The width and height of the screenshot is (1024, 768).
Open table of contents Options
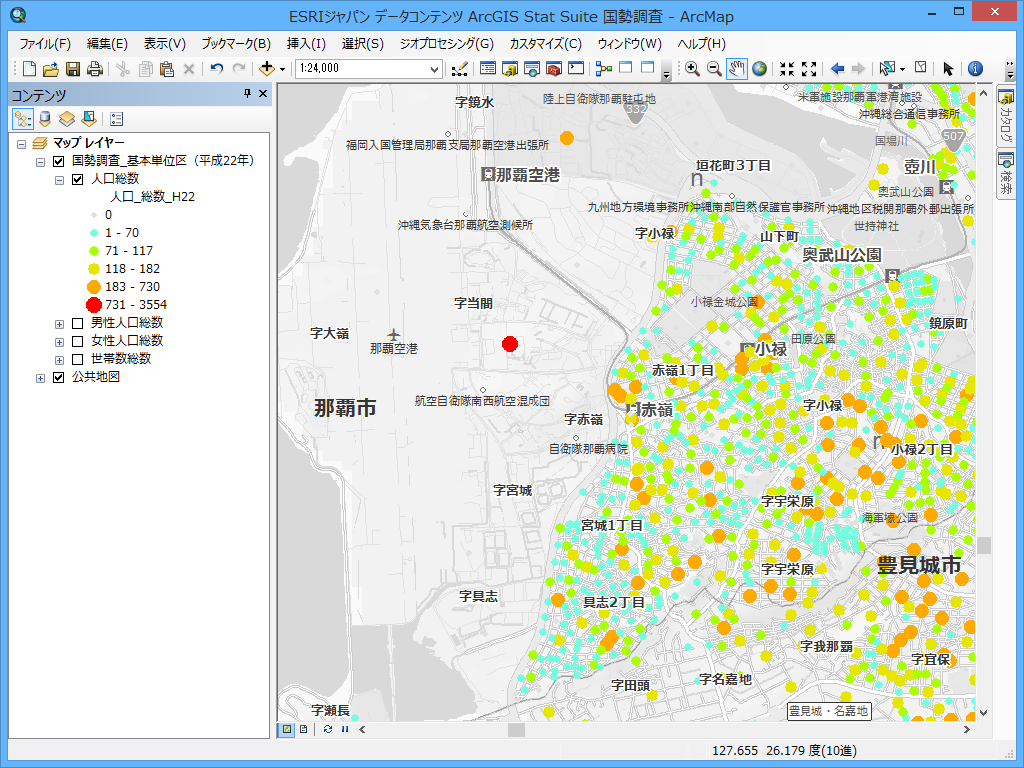click(117, 119)
